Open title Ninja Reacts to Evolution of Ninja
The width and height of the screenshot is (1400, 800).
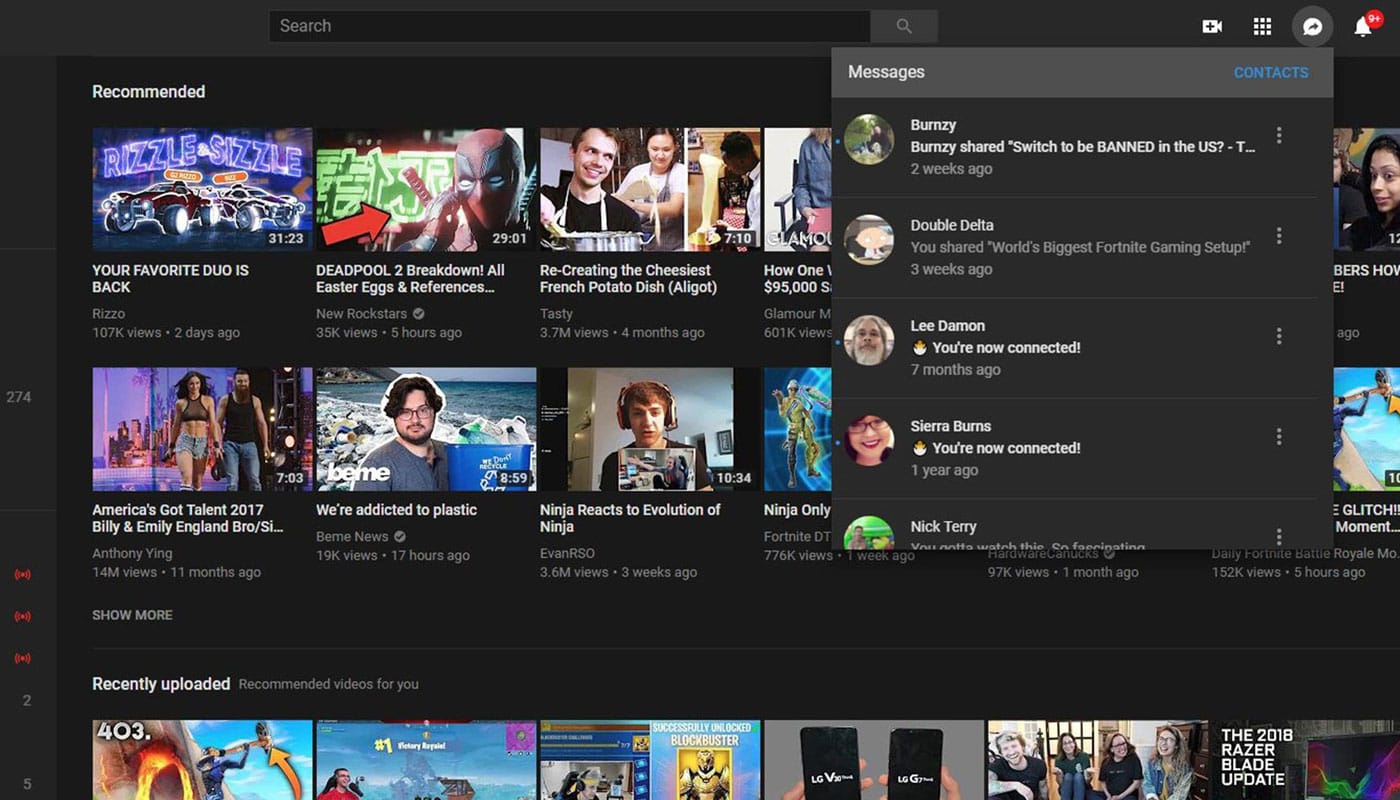click(630, 518)
